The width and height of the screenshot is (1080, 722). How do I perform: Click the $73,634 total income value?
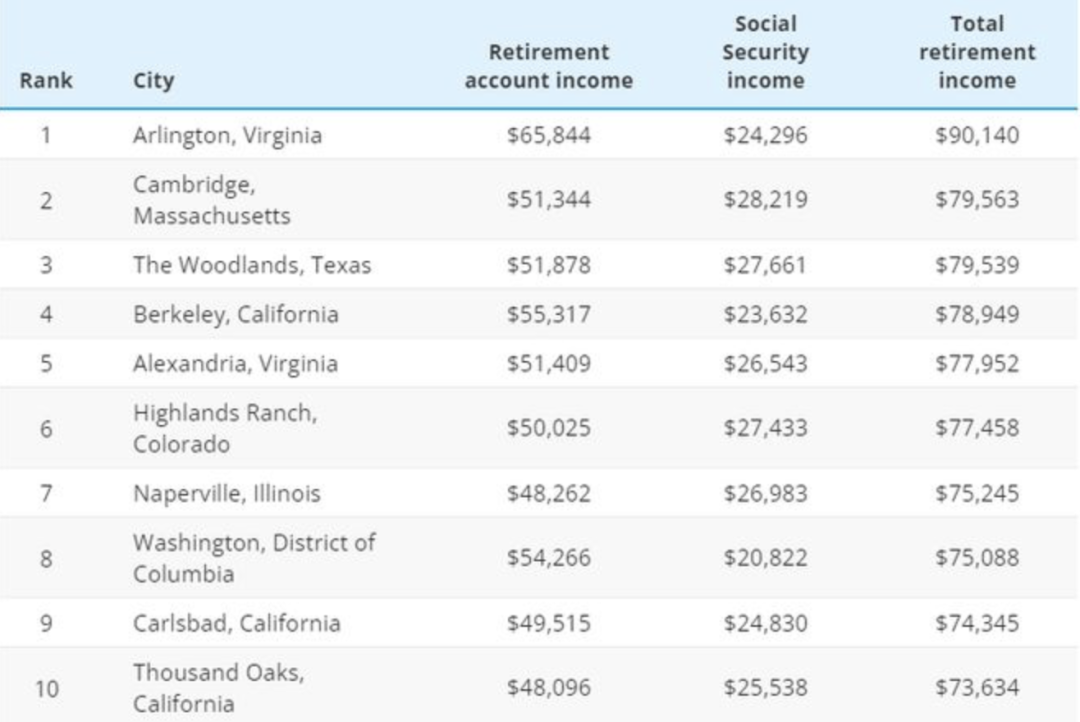pyautogui.click(x=977, y=688)
